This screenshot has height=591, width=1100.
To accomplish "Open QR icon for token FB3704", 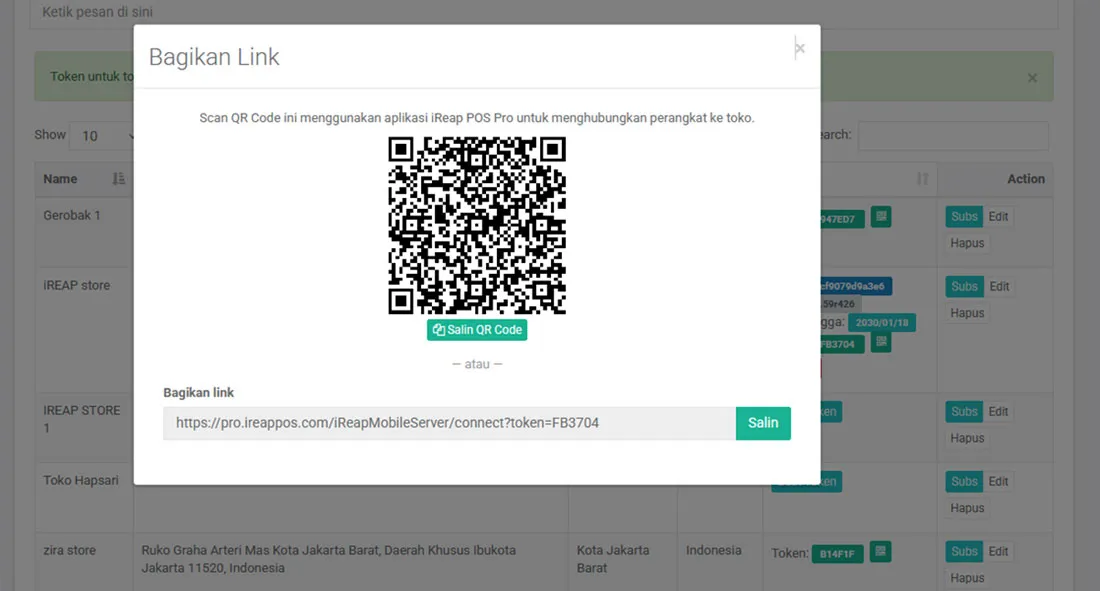I will coord(882,342).
